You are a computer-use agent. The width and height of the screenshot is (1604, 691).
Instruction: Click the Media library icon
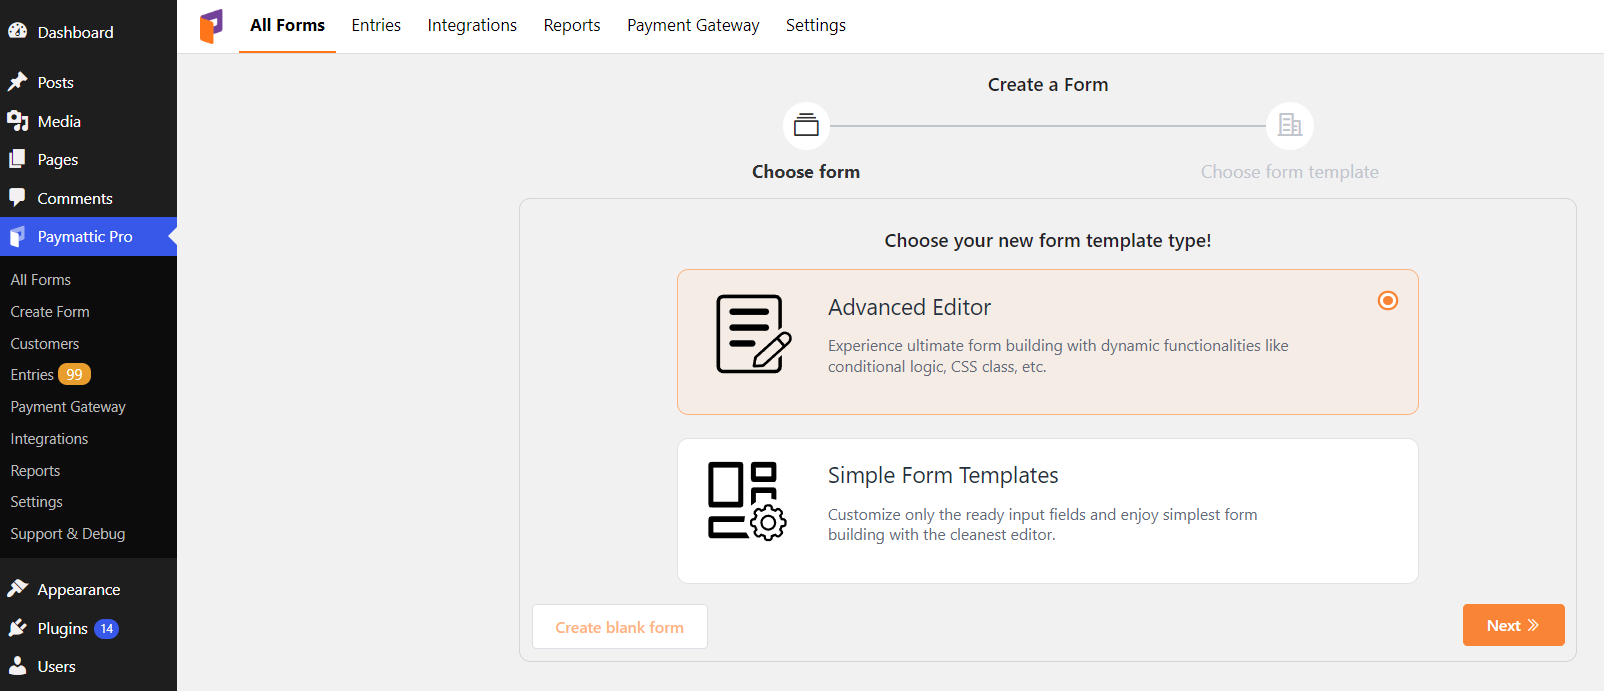pyautogui.click(x=18, y=121)
